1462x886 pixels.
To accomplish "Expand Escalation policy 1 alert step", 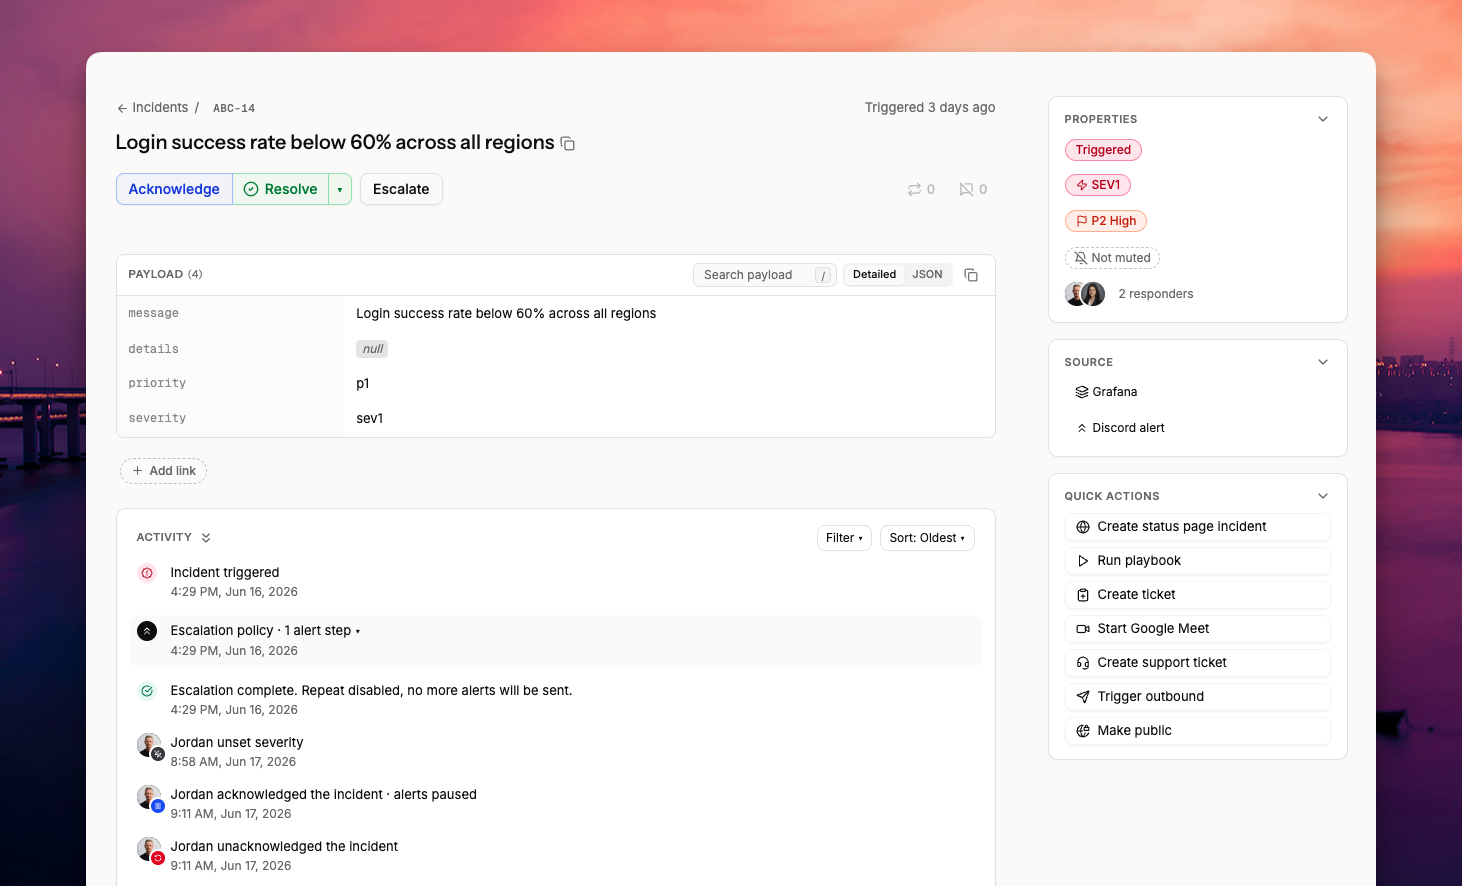I will tap(265, 631).
